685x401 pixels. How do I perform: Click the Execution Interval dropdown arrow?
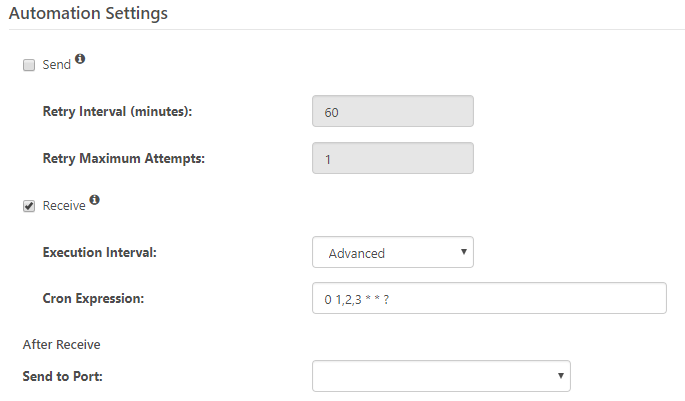click(x=464, y=252)
